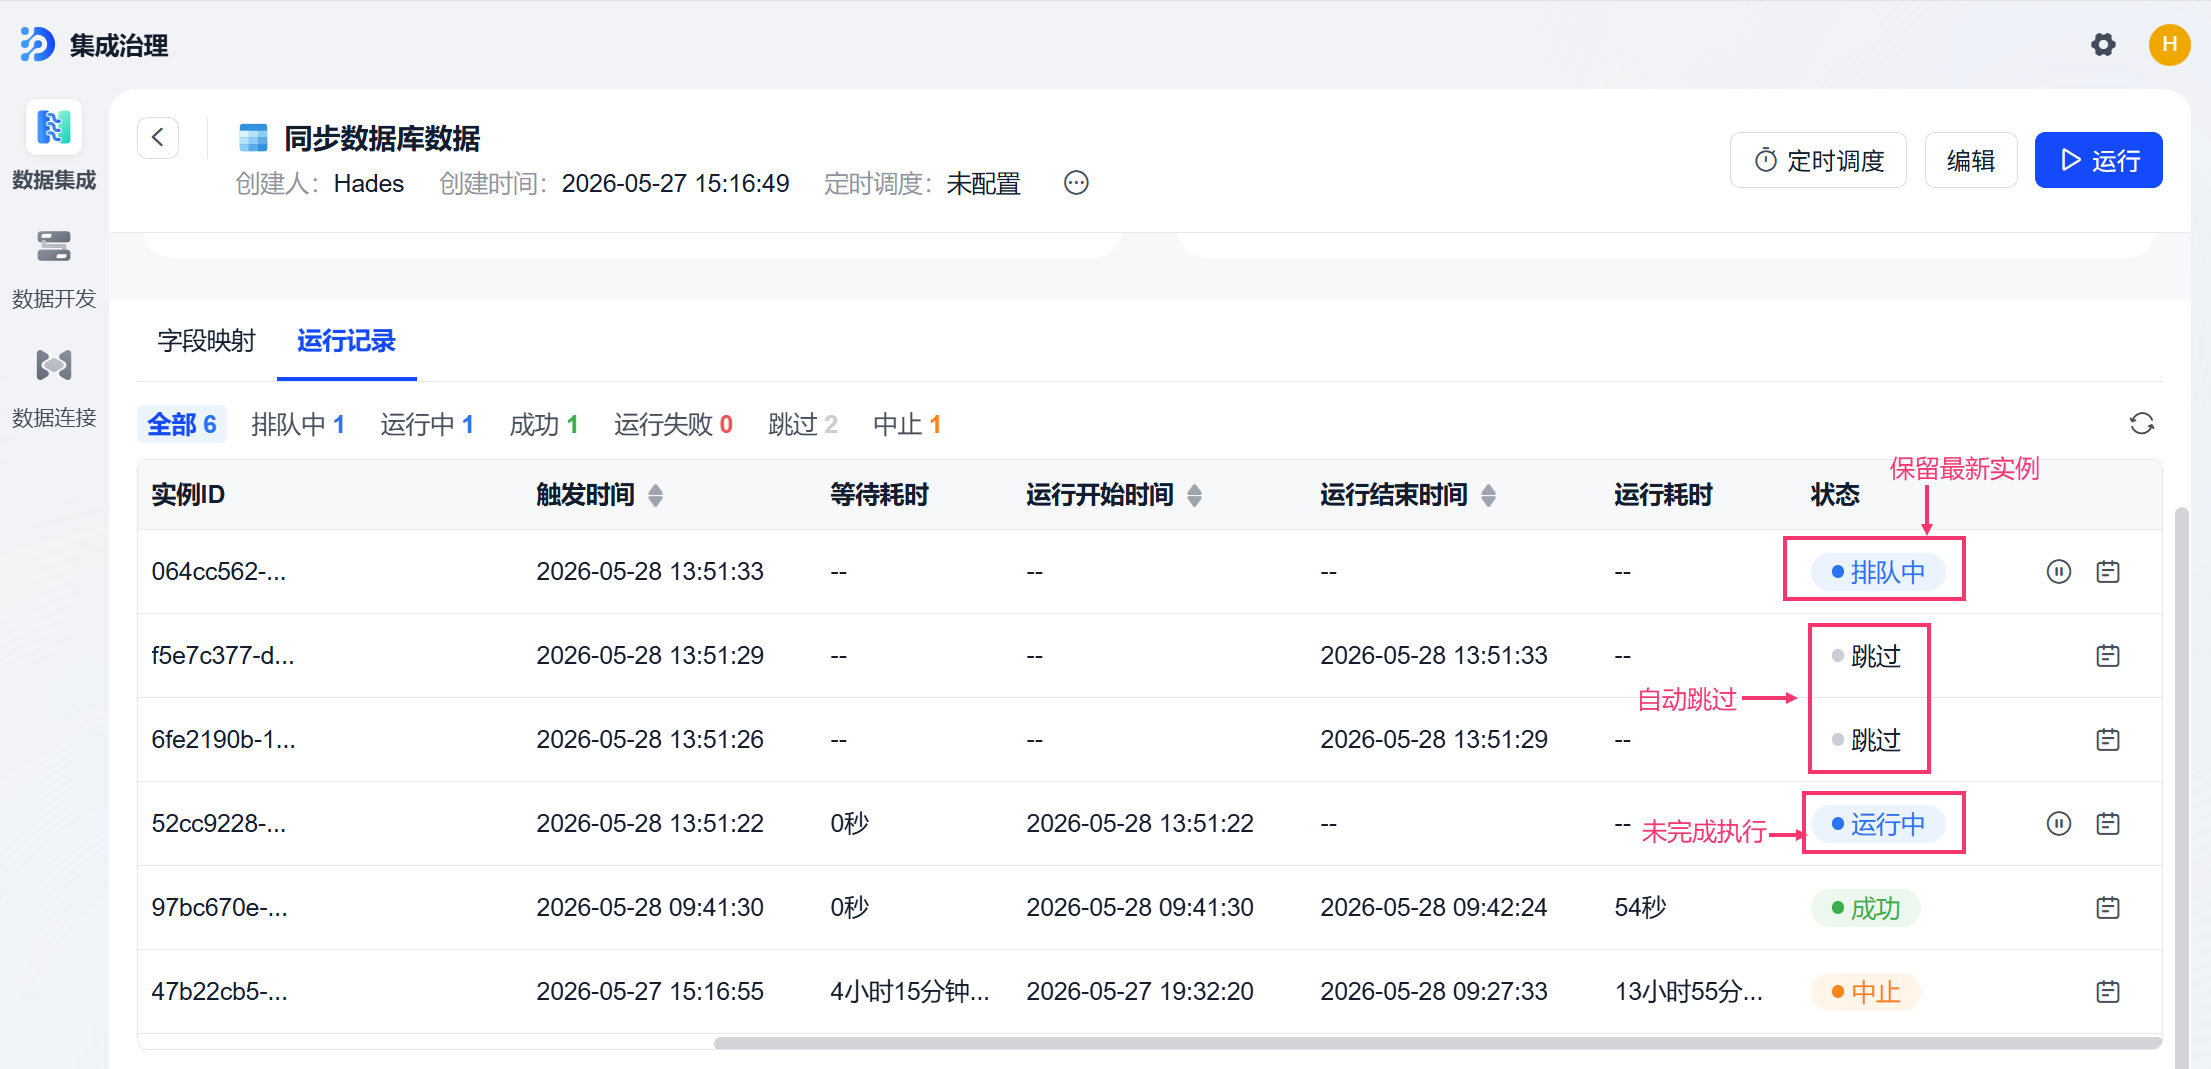The height and width of the screenshot is (1069, 2211).
Task: View log for instance 064cc562
Action: click(2108, 572)
